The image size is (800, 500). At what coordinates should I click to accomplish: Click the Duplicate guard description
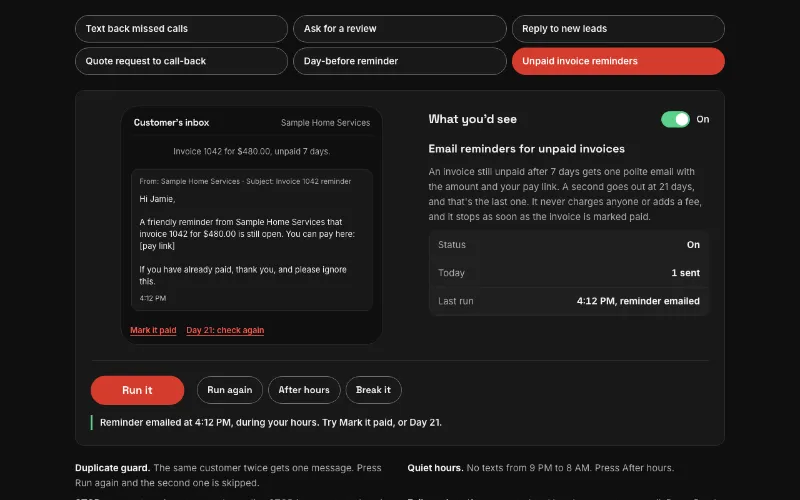pyautogui.click(x=228, y=476)
